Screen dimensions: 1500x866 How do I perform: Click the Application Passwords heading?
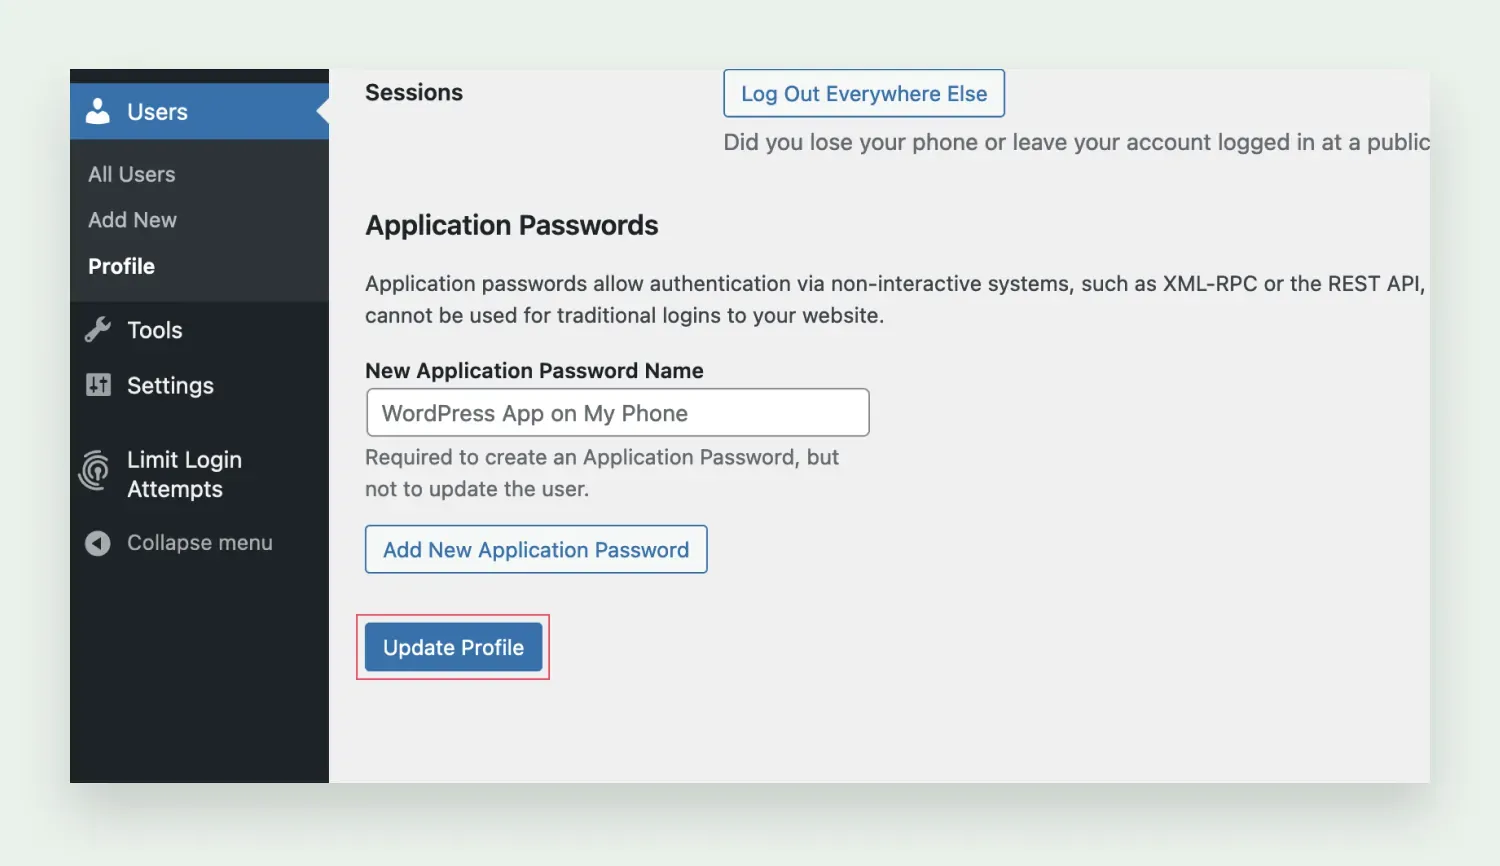pos(511,226)
